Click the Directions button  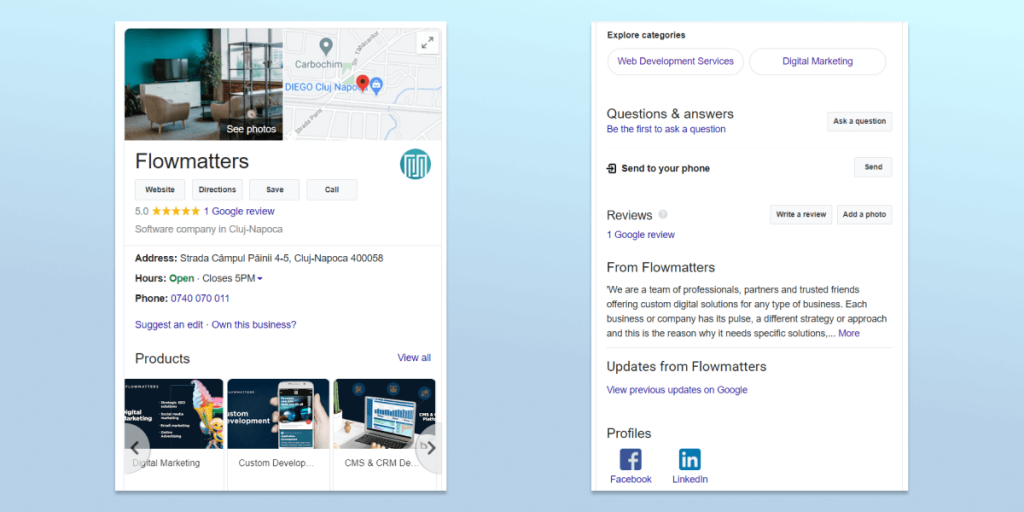(217, 189)
